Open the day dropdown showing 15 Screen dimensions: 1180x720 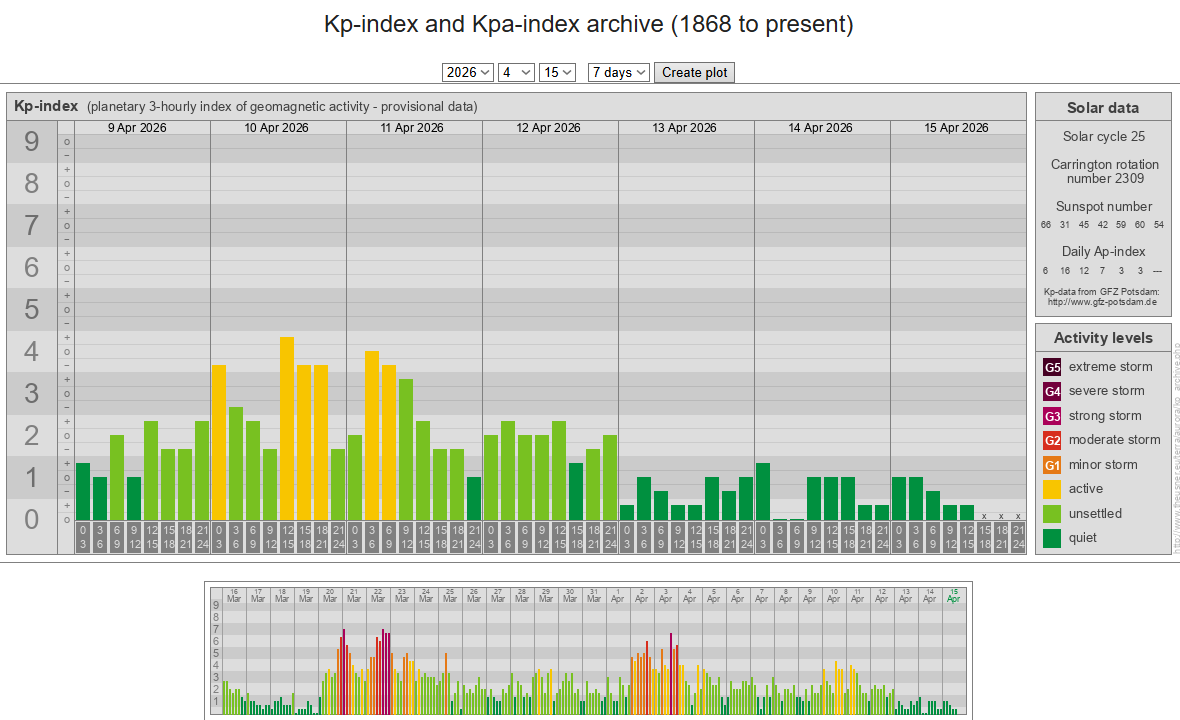pyautogui.click(x=557, y=72)
